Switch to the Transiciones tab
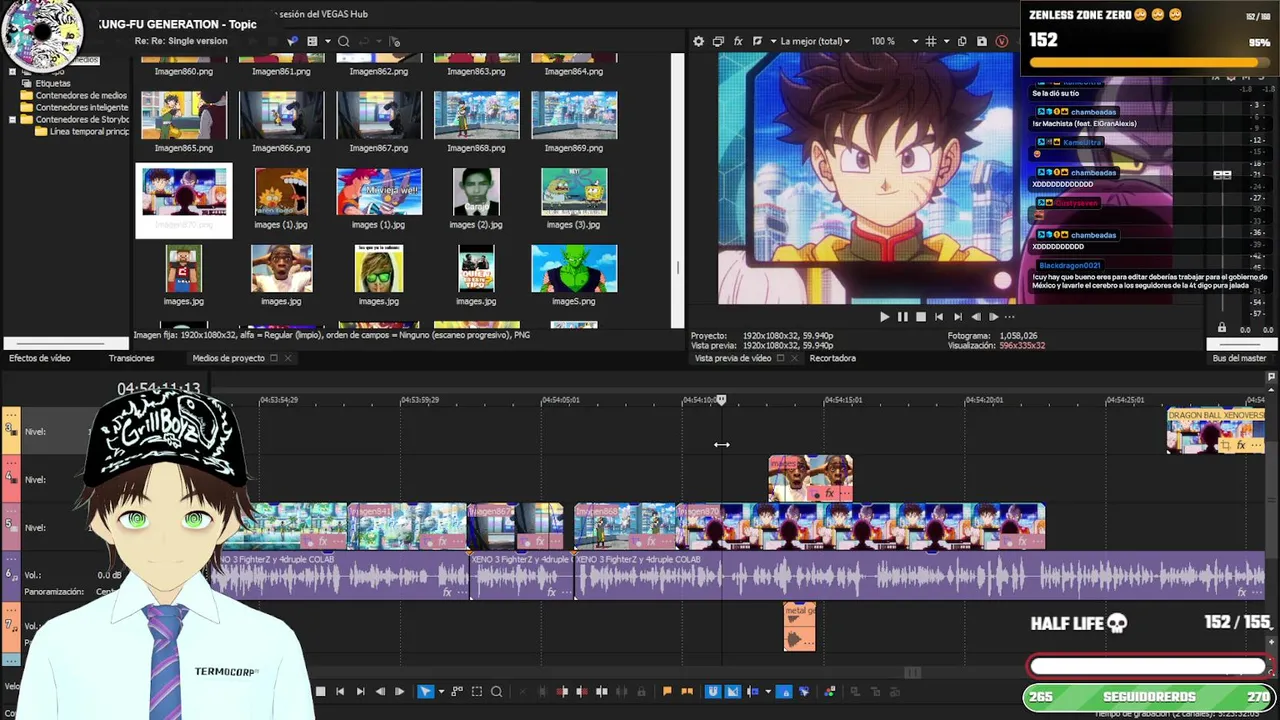Screen dimensions: 1280x720 [131, 358]
